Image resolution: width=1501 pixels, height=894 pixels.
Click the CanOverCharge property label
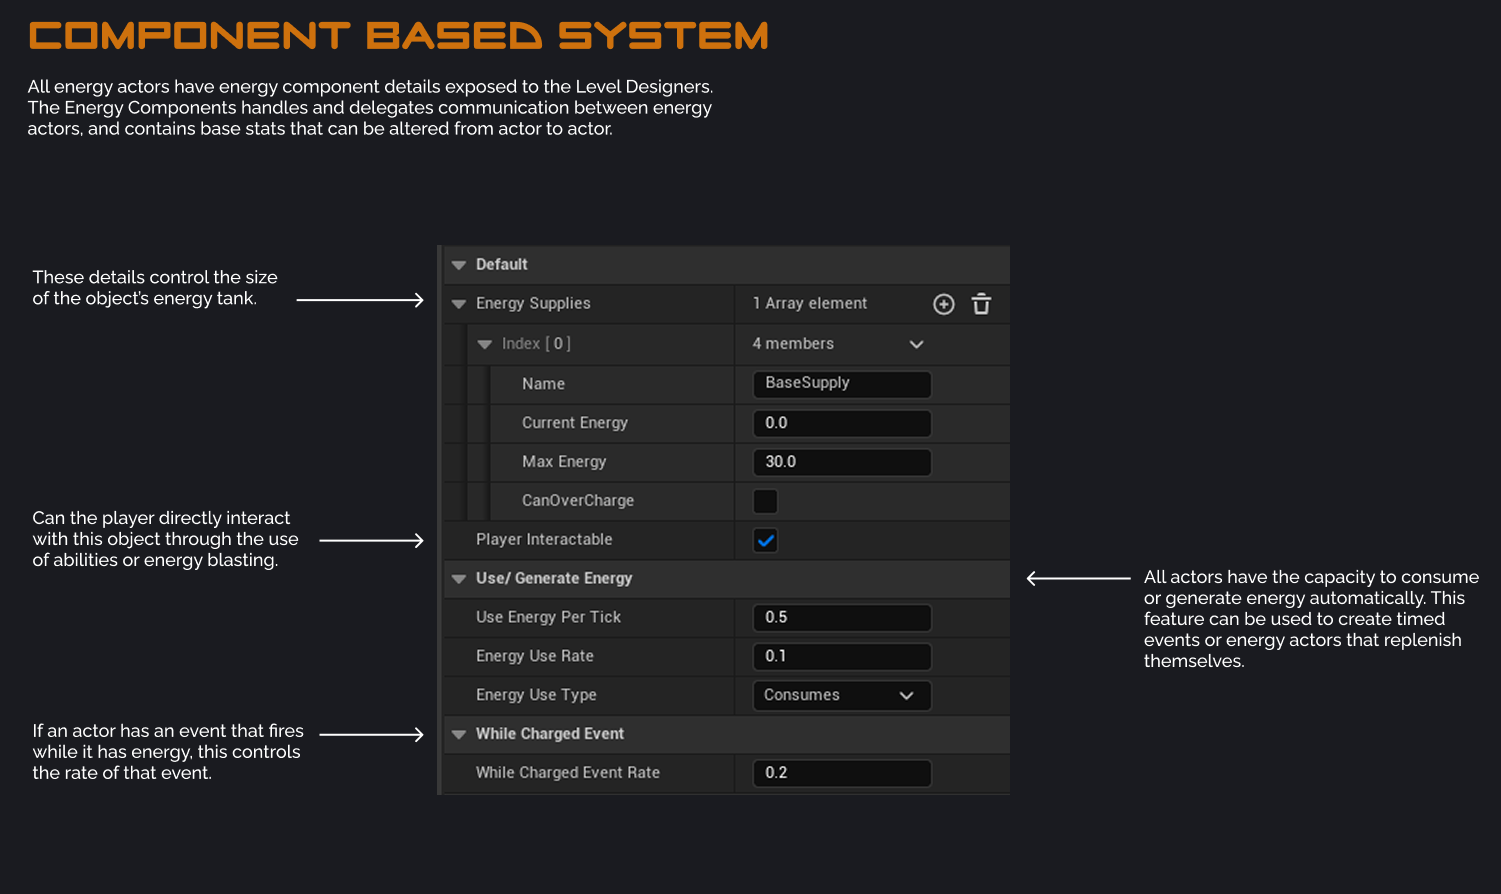click(x=577, y=501)
